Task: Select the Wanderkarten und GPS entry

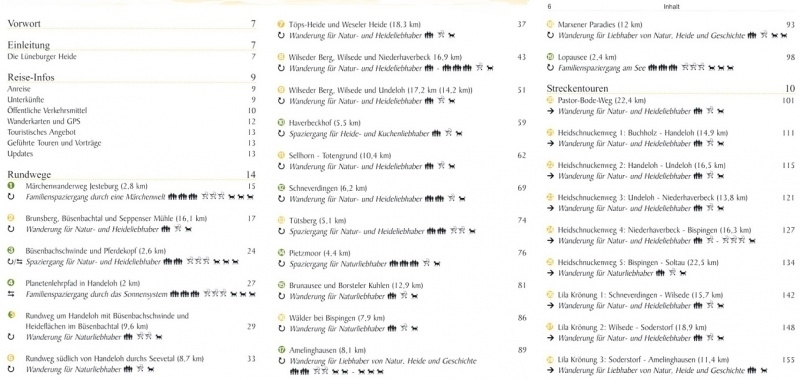Action: click(43, 121)
